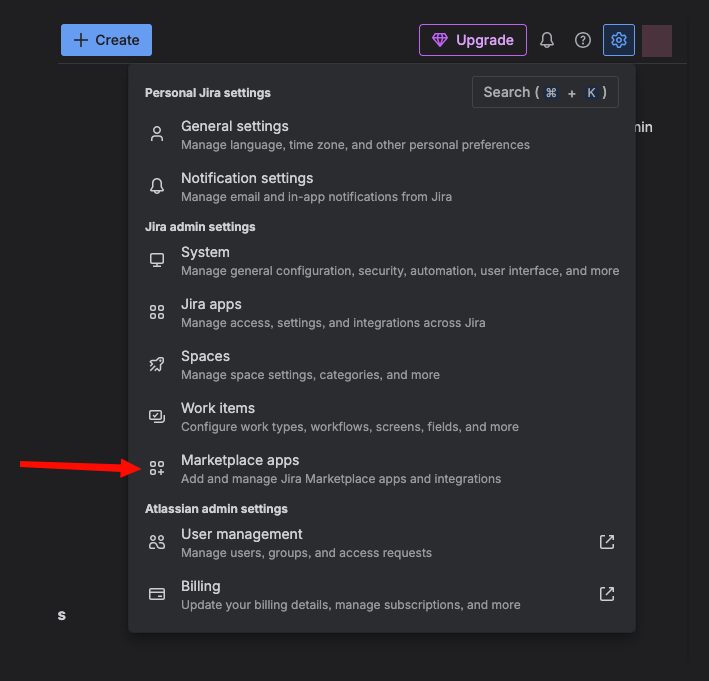Screen dimensions: 709x681
Task: Click 'Manage language, time zone, and other personal preferences'
Action: click(x=355, y=145)
